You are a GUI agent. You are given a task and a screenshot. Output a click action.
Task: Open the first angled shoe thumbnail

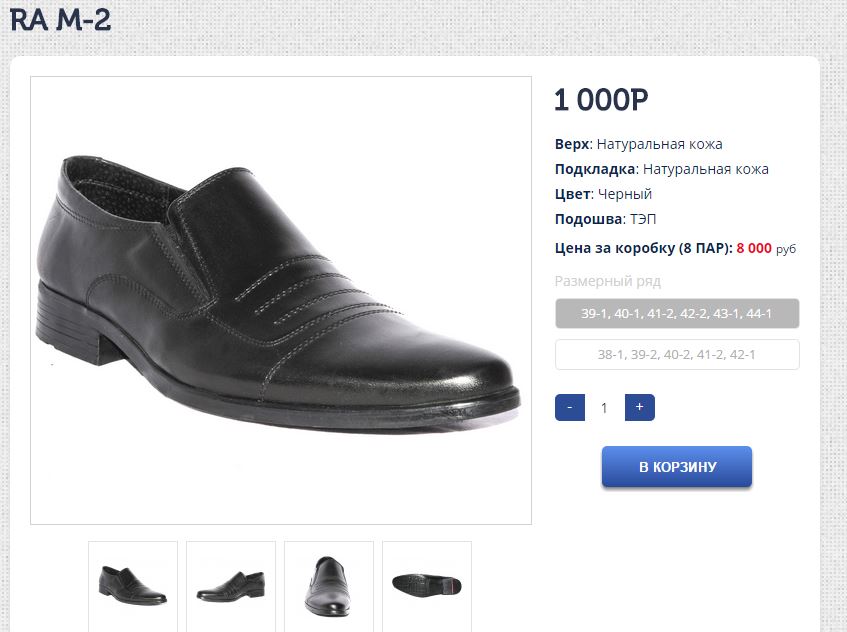[133, 583]
